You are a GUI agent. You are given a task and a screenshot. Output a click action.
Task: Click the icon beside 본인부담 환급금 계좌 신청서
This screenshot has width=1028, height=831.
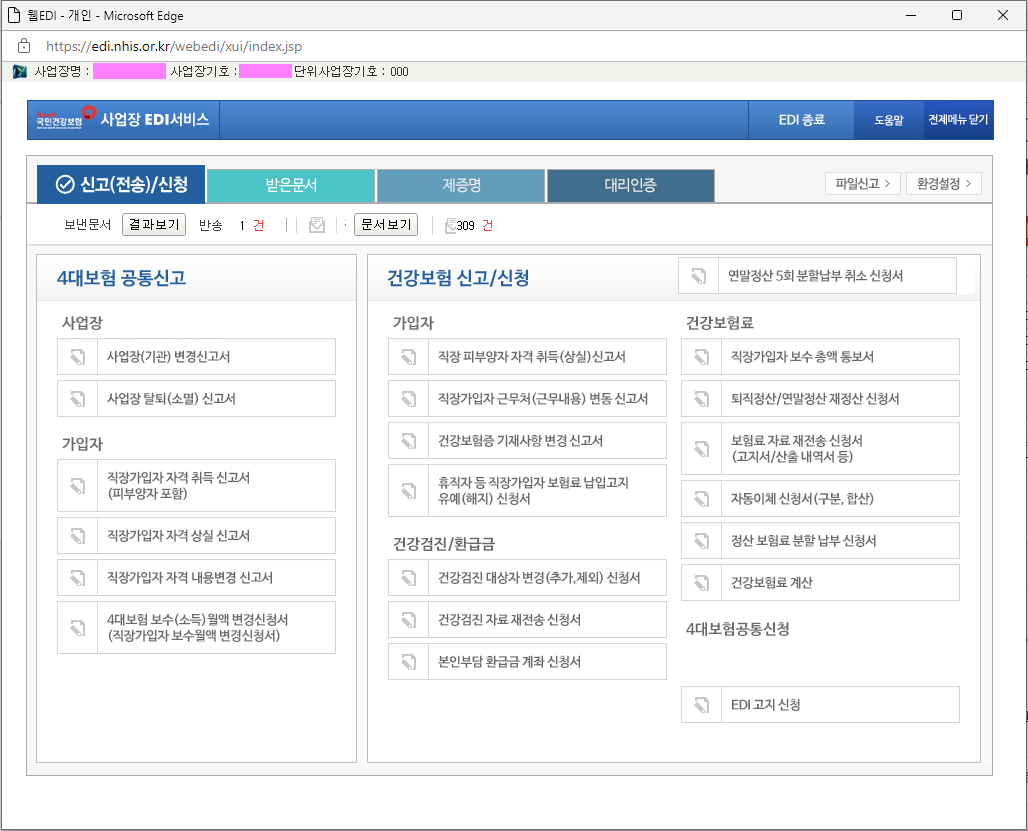pyautogui.click(x=408, y=662)
